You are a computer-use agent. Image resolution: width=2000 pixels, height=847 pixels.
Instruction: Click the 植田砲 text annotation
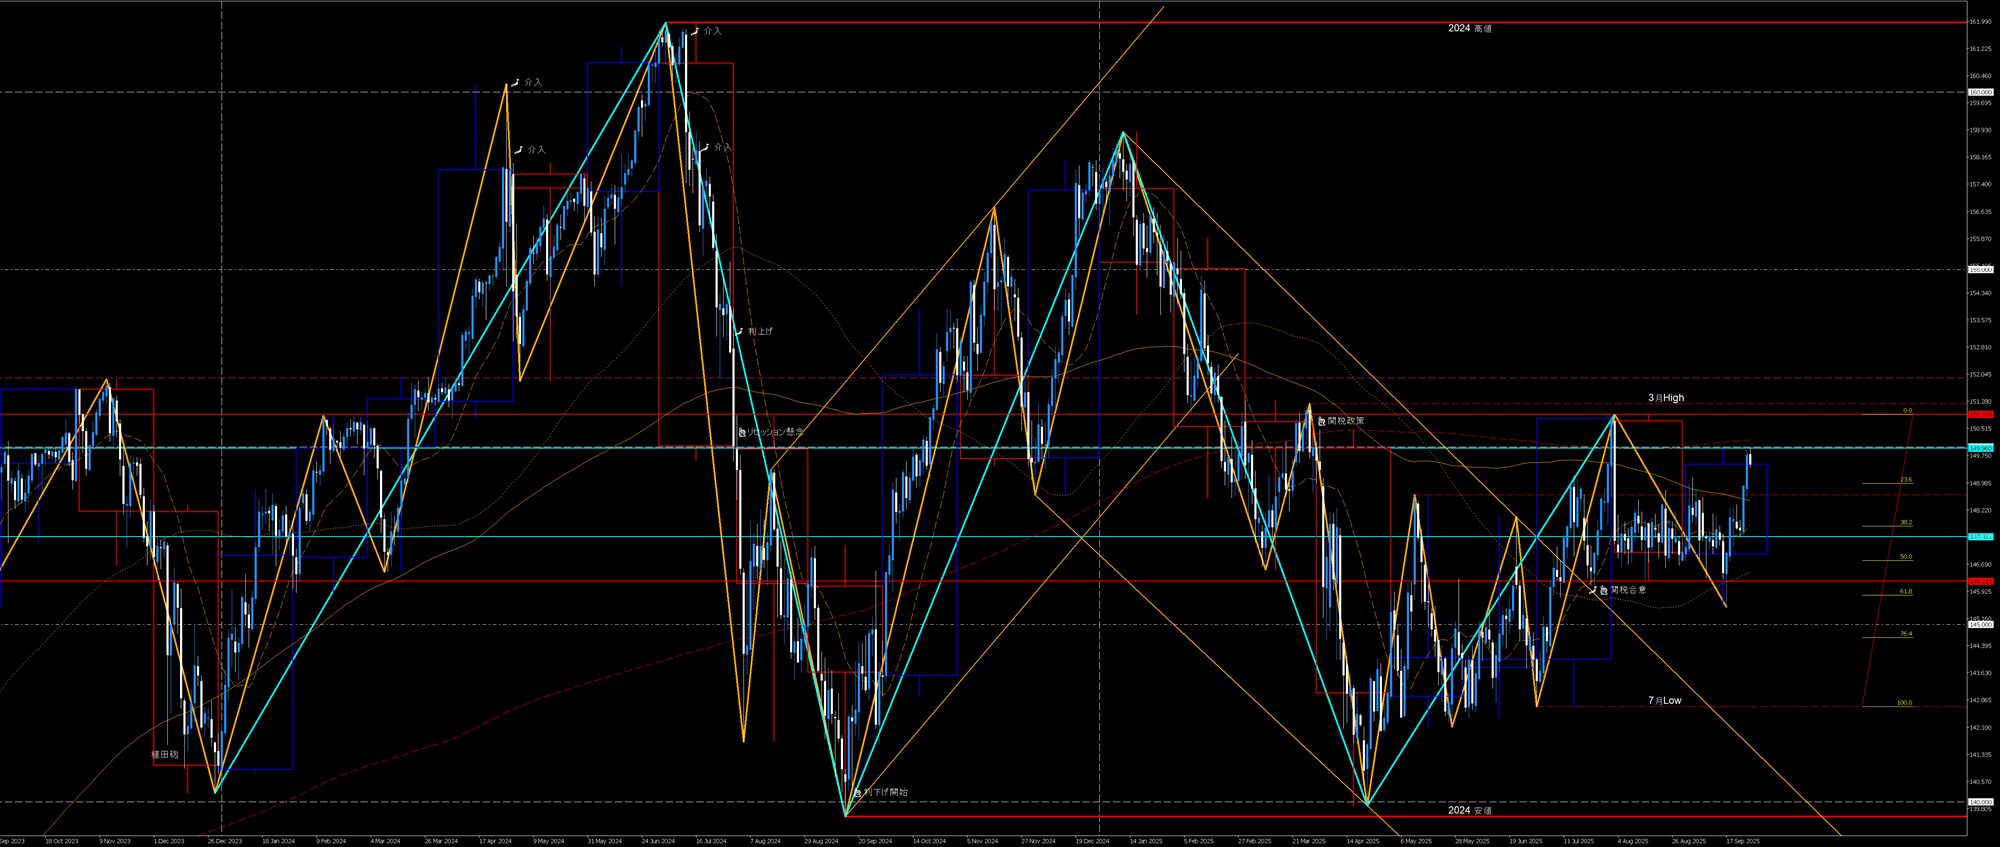165,754
